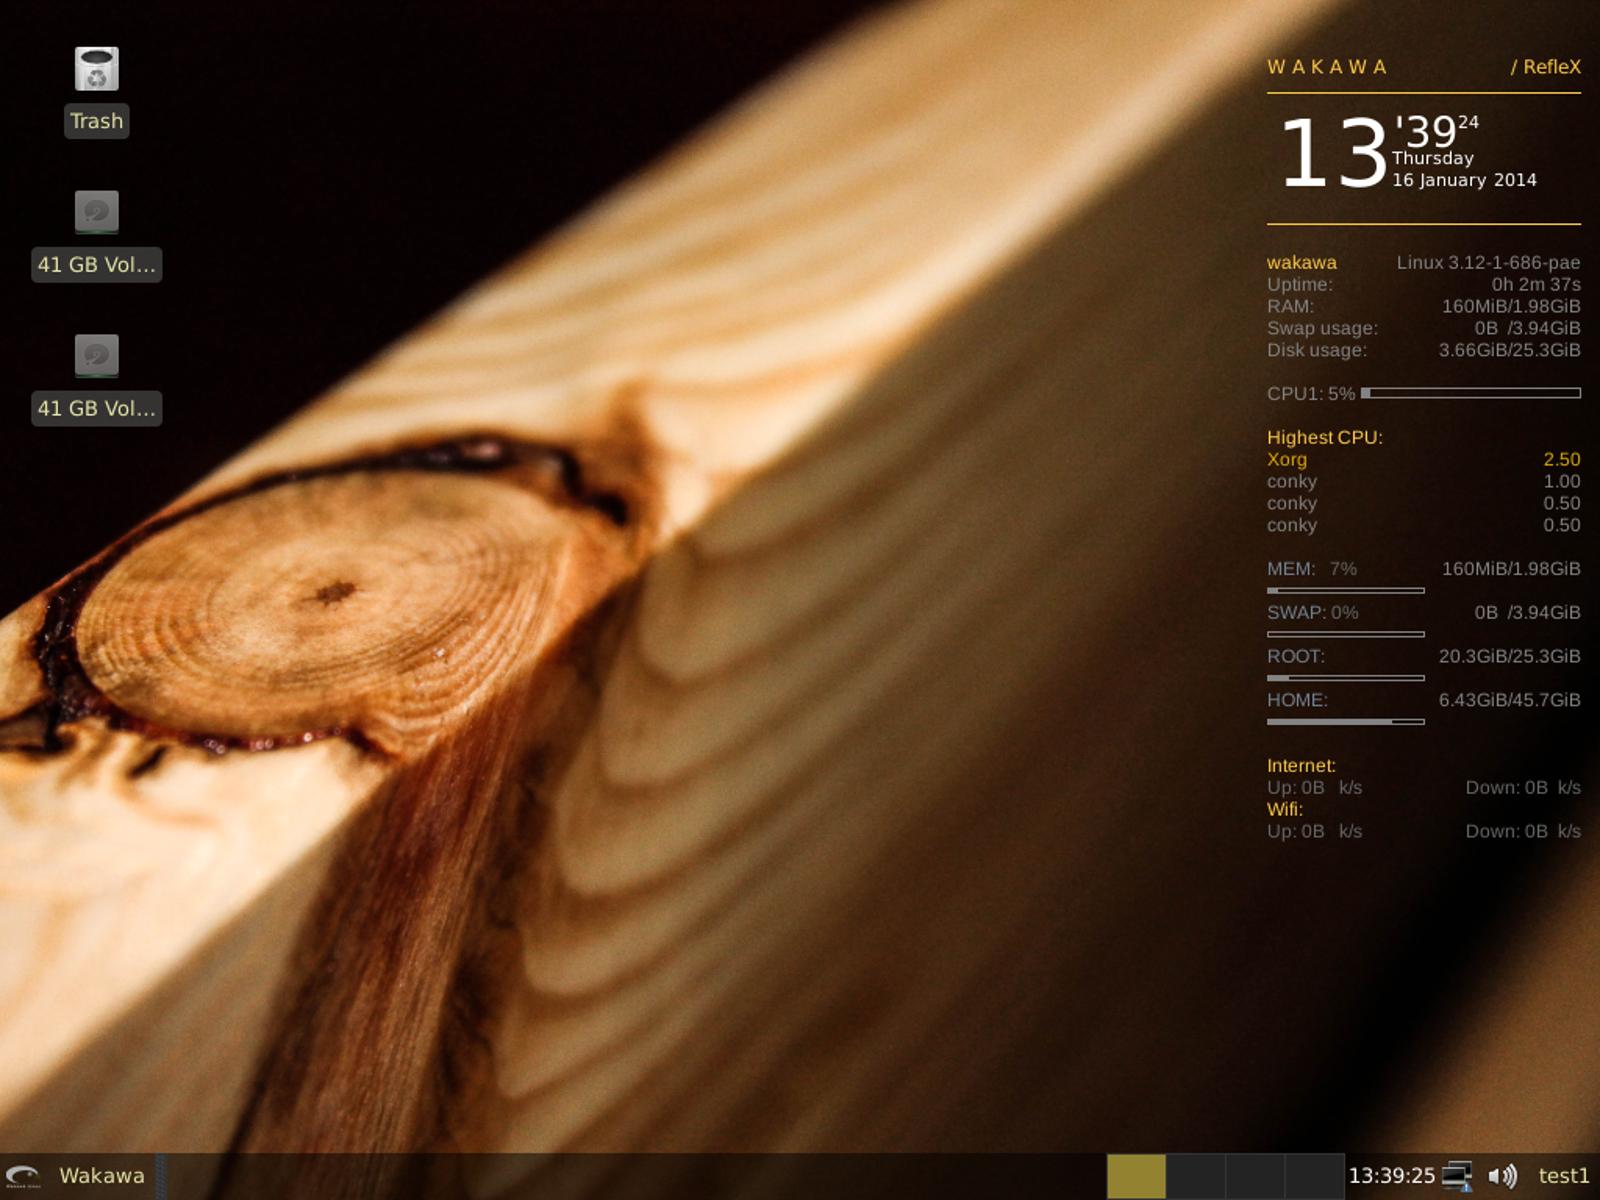Click the ROOT disk usage bar
Viewport: 1600px width, 1200px height.
click(1345, 678)
